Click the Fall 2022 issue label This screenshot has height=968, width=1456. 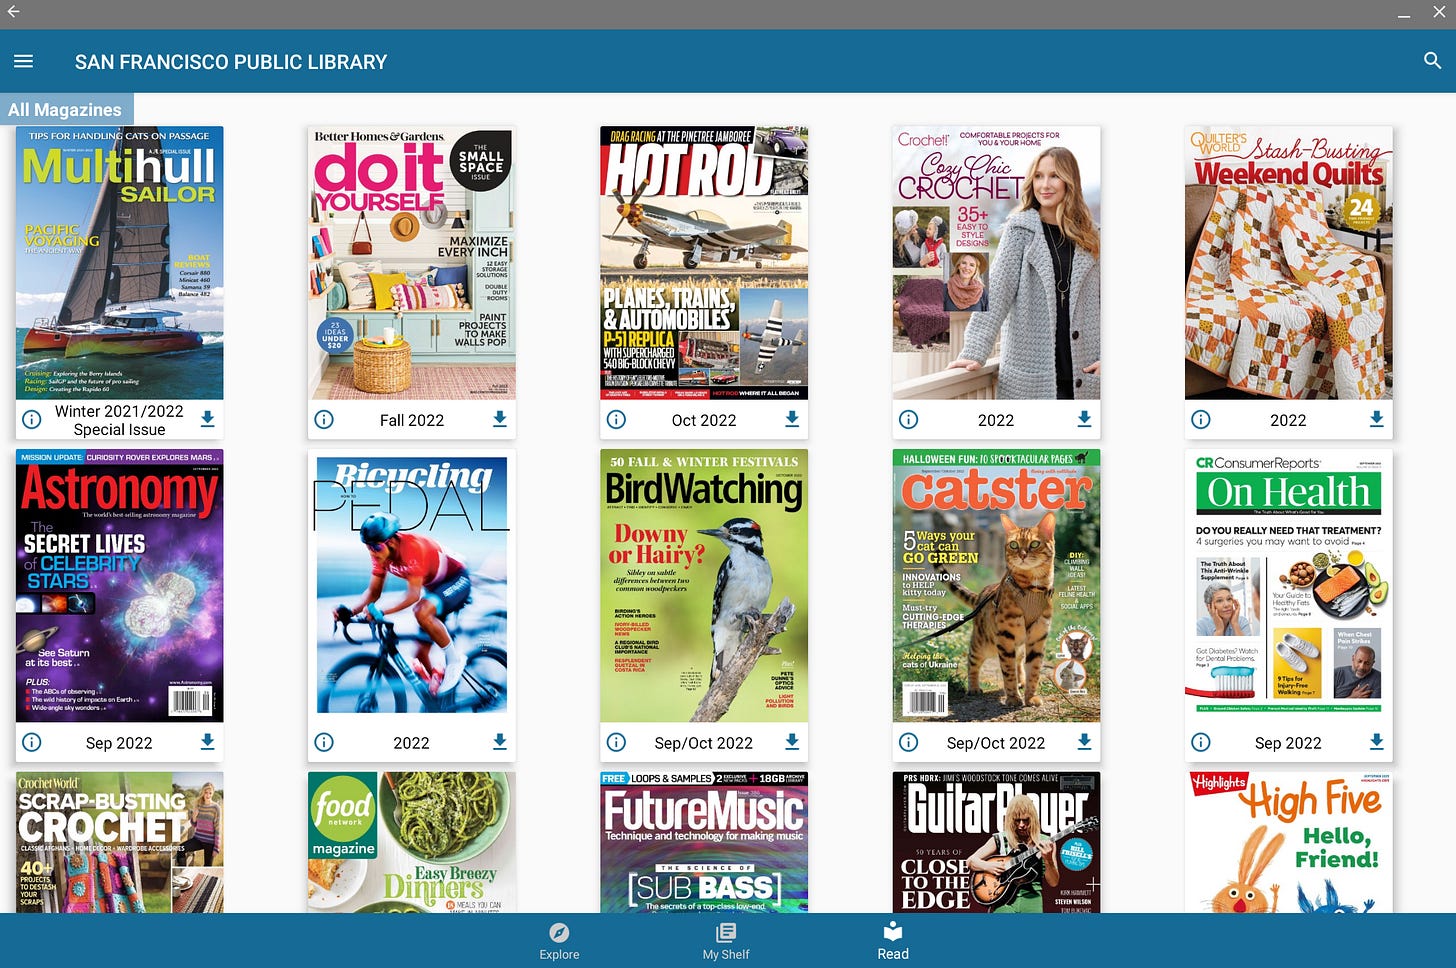411,420
